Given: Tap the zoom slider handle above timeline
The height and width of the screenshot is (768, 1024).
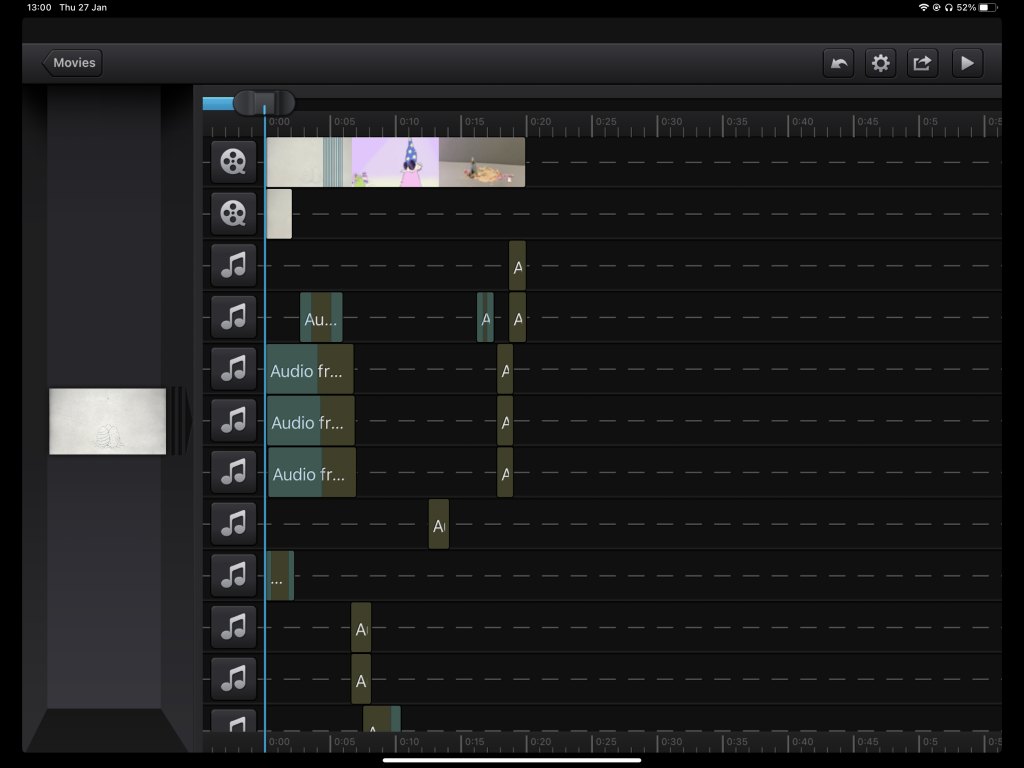Looking at the screenshot, I should click(x=264, y=102).
